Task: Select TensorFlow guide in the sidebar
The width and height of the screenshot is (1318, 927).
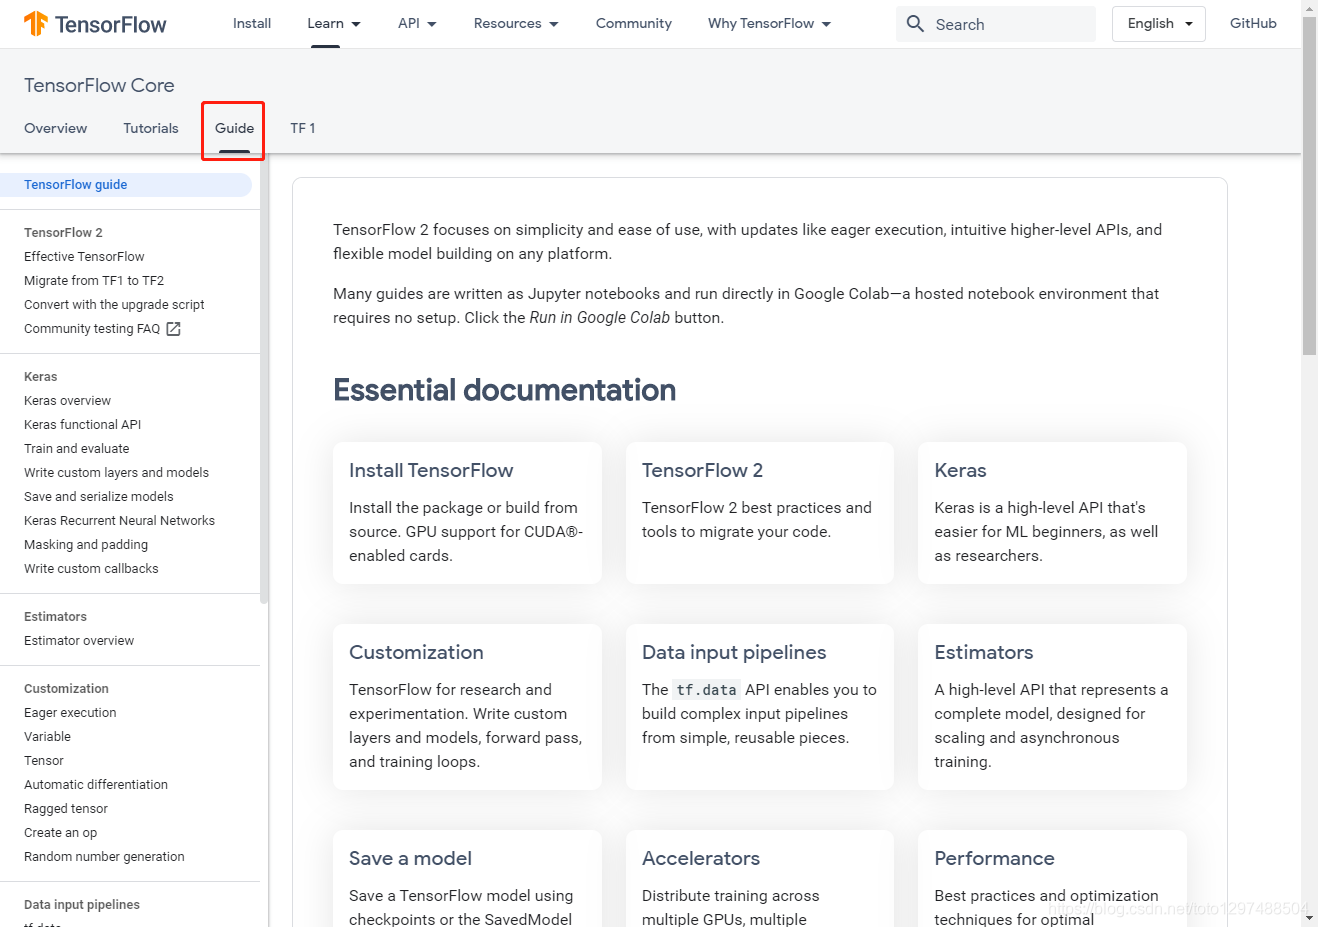Action: click(x=126, y=185)
